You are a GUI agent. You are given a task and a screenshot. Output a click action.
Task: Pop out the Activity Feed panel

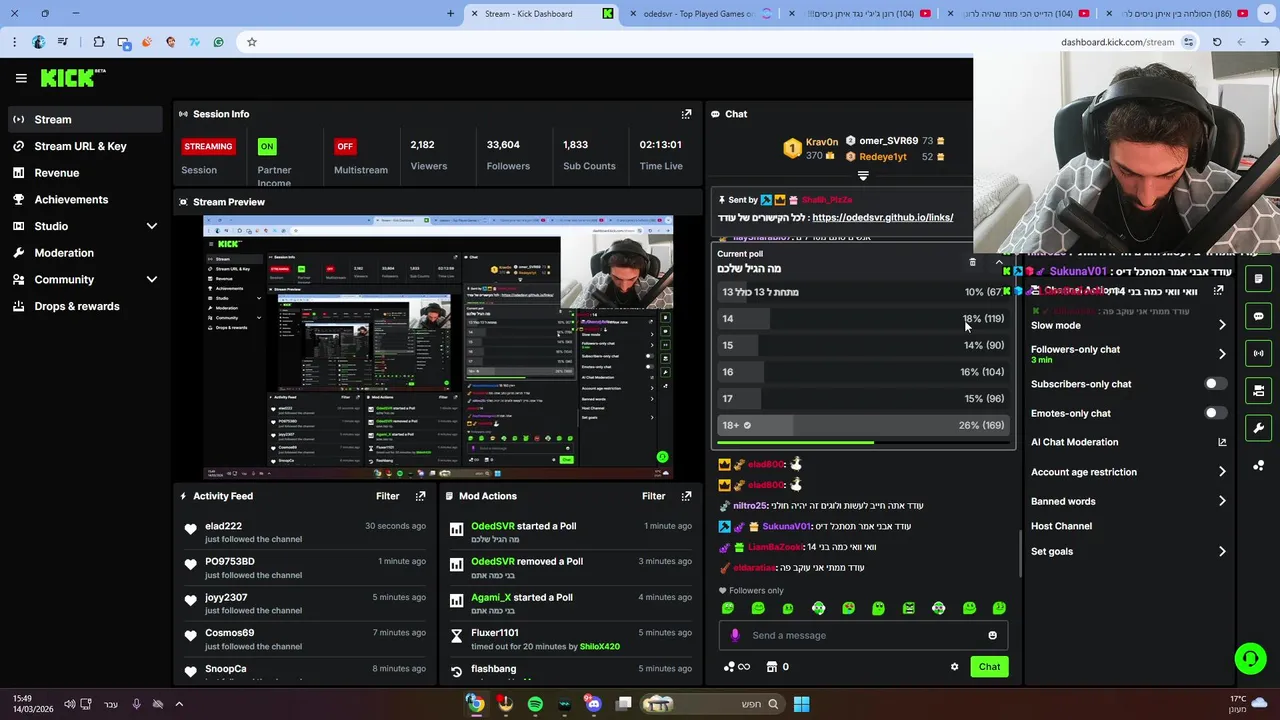pos(420,496)
